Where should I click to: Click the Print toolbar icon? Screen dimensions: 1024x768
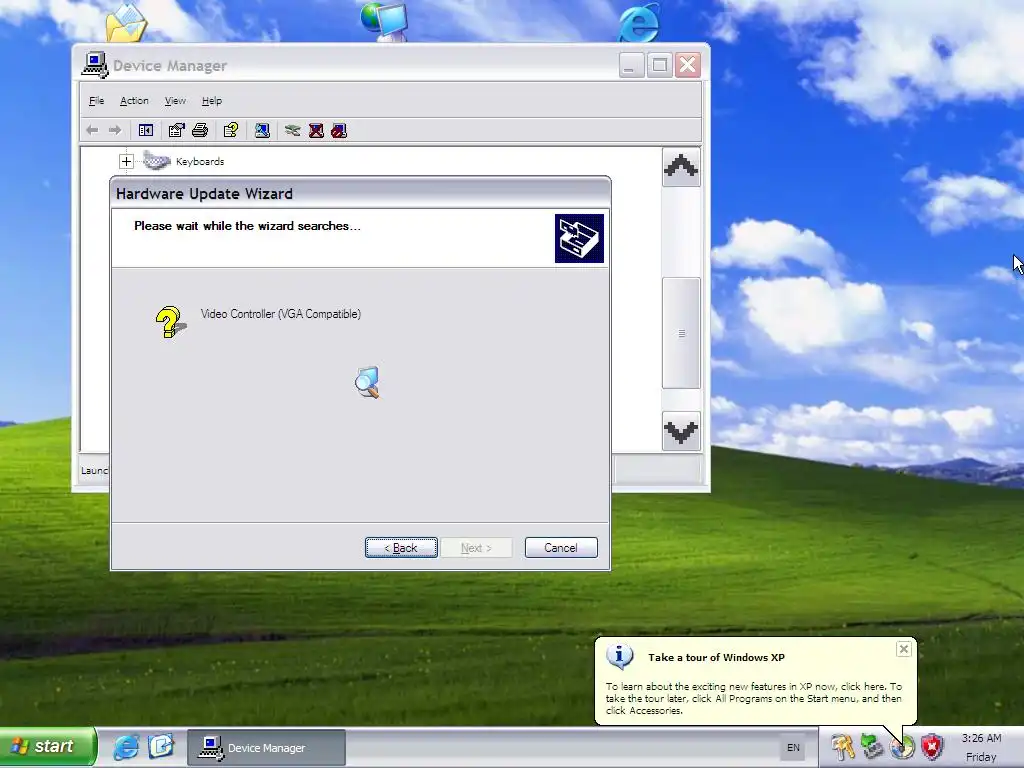(x=200, y=131)
